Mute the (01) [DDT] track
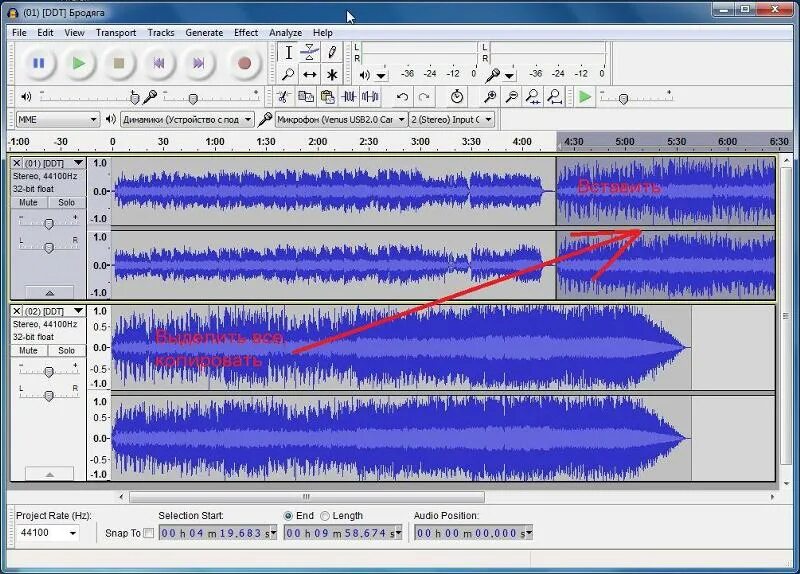Image resolution: width=800 pixels, height=574 pixels. click(29, 203)
